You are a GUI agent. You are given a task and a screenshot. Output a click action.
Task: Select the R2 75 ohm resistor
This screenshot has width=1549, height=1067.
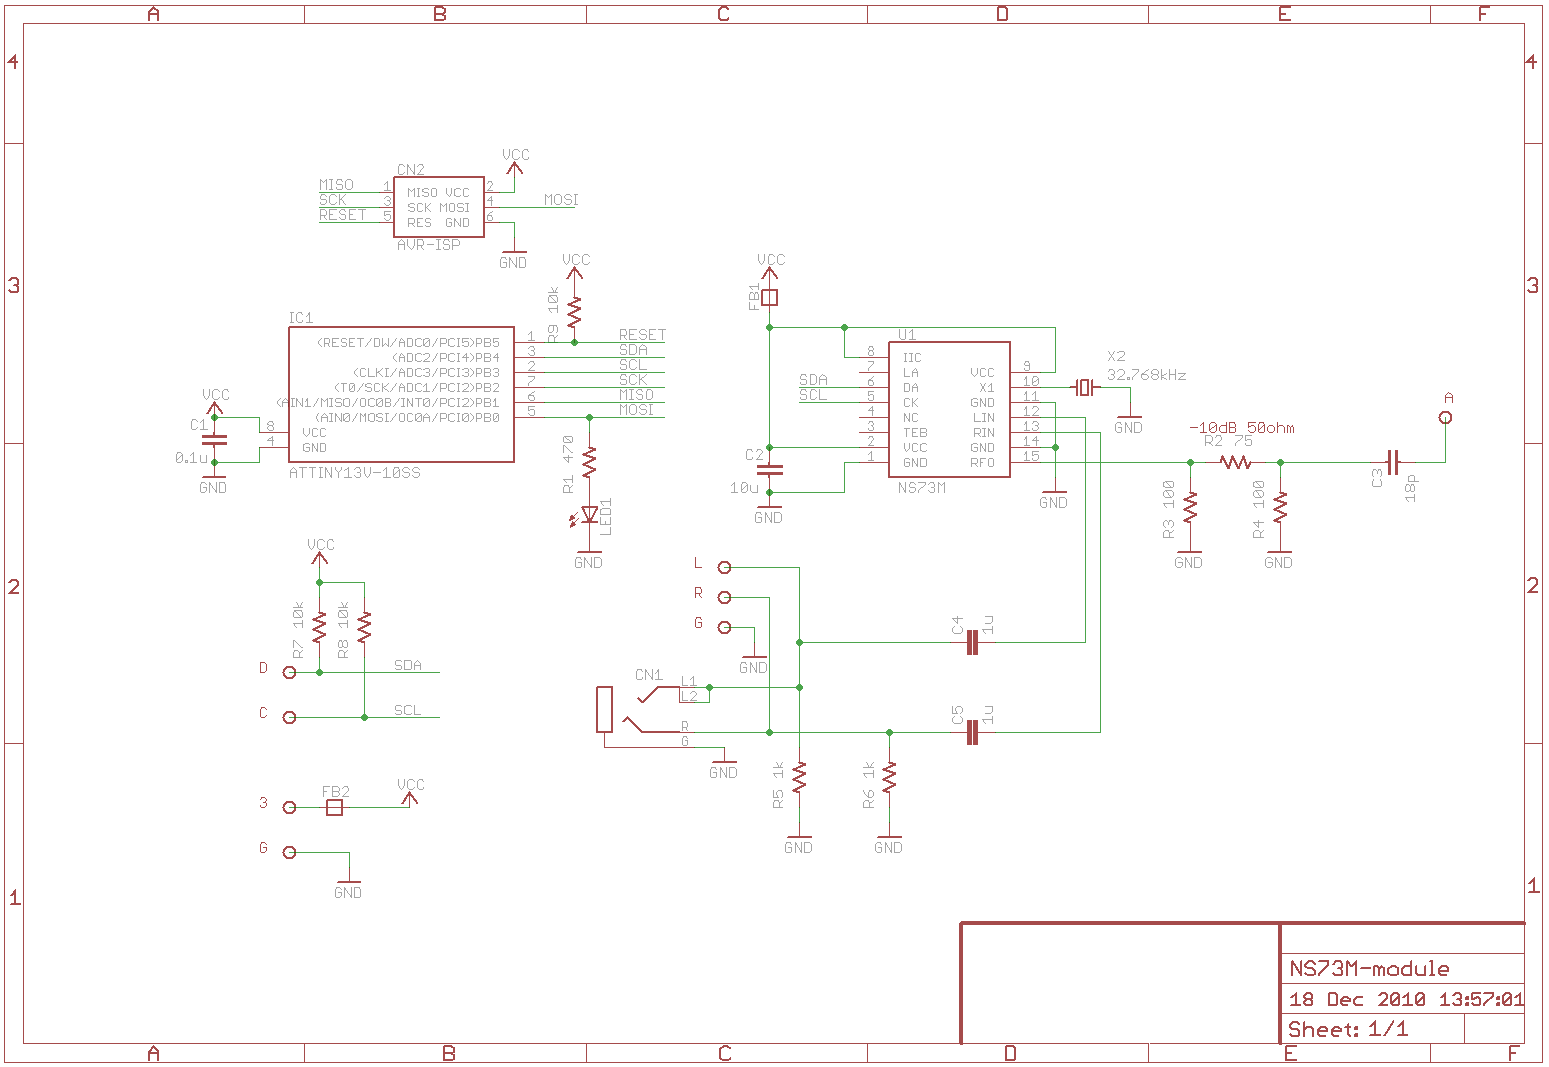click(x=1236, y=462)
